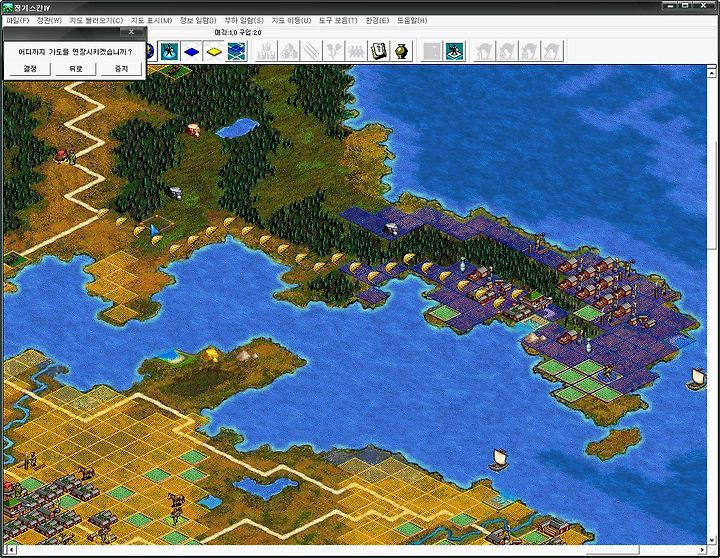Go back with the 뒤로 button
720x558 pixels.
(75, 69)
